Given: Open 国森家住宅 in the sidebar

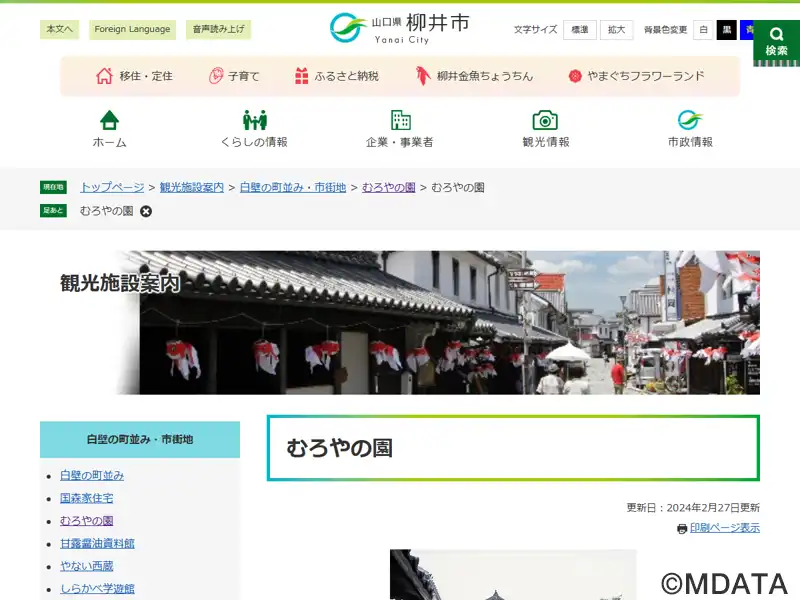Looking at the screenshot, I should click(87, 498).
